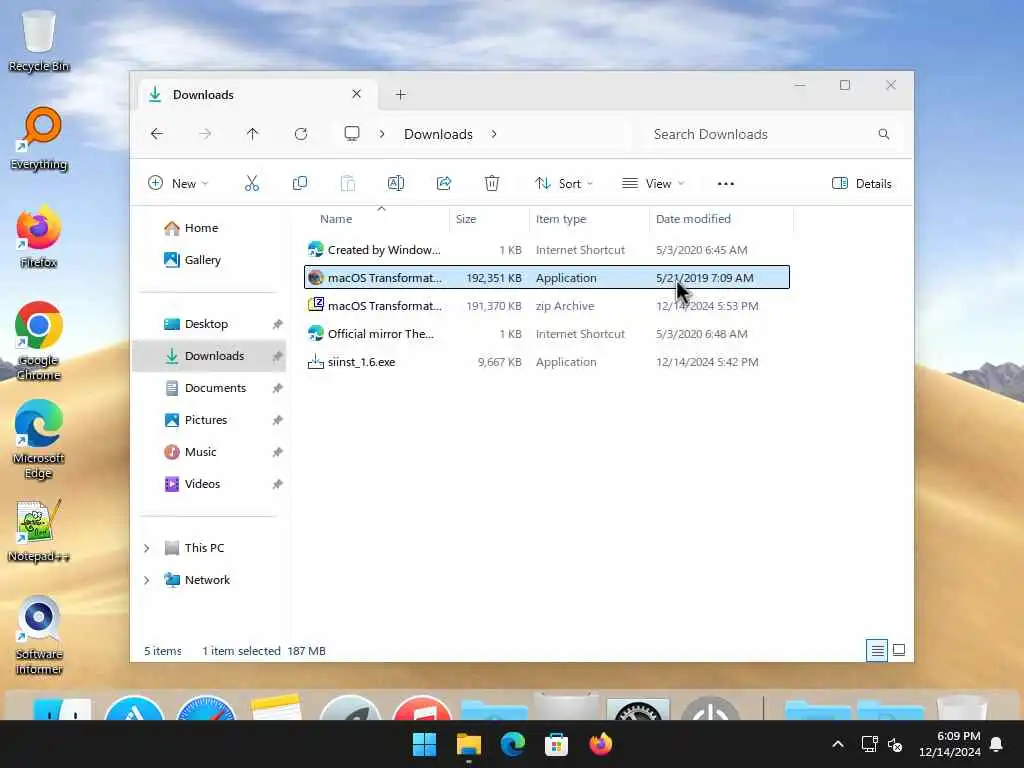The width and height of the screenshot is (1024, 768).
Task: Click the This PC monitor icon in address bar
Action: 352,134
